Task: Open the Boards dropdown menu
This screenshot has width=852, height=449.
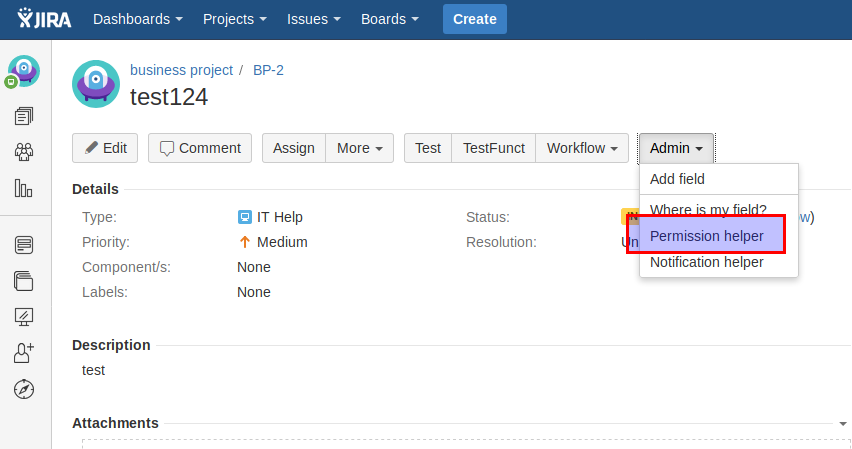Action: (x=390, y=19)
